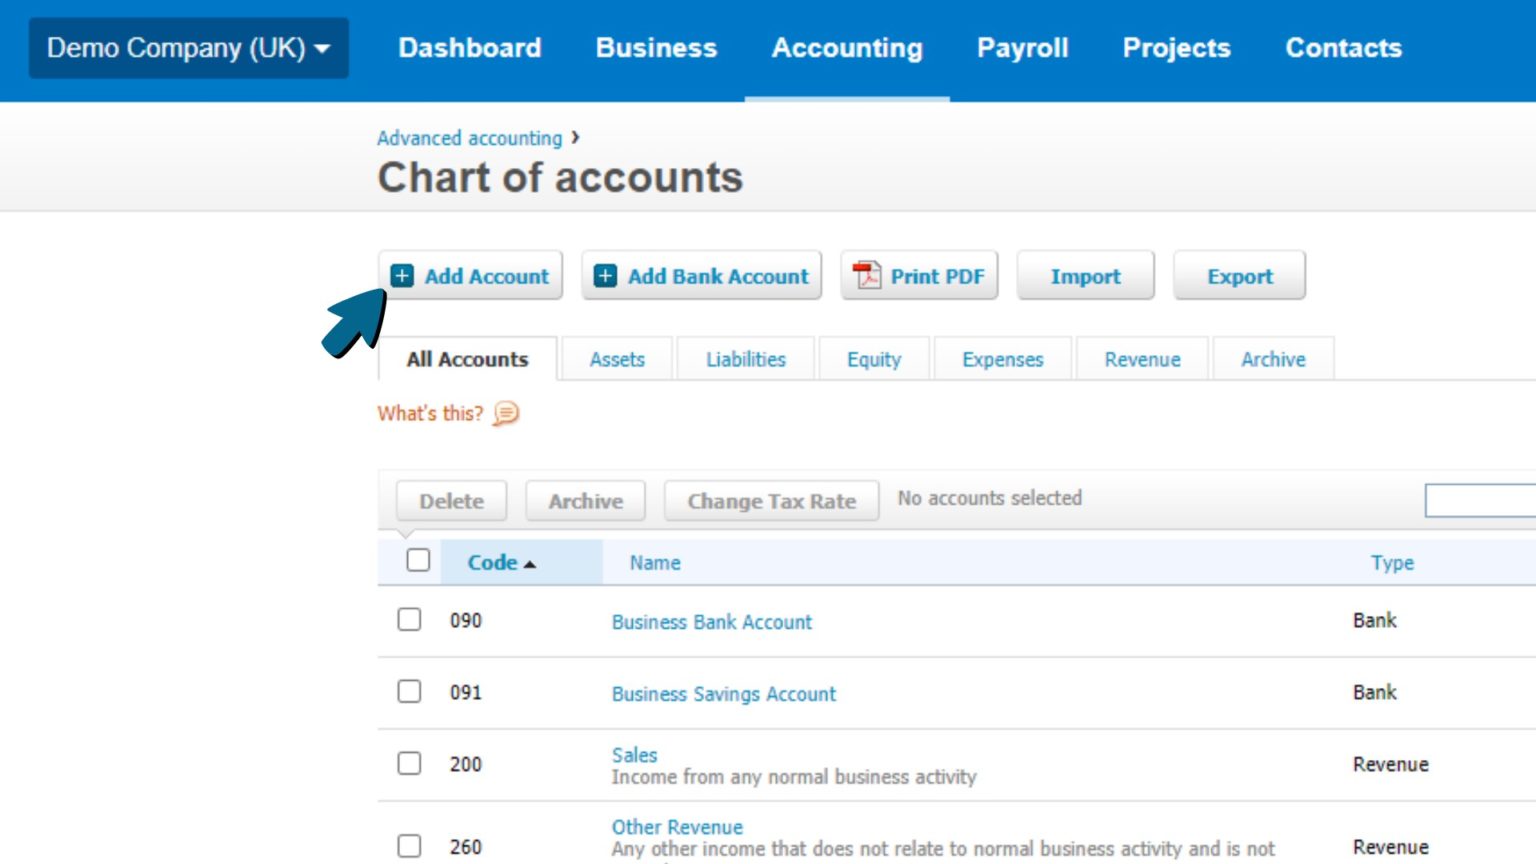Viewport: 1536px width, 864px height.
Task: Click the Export button
Action: point(1240,276)
